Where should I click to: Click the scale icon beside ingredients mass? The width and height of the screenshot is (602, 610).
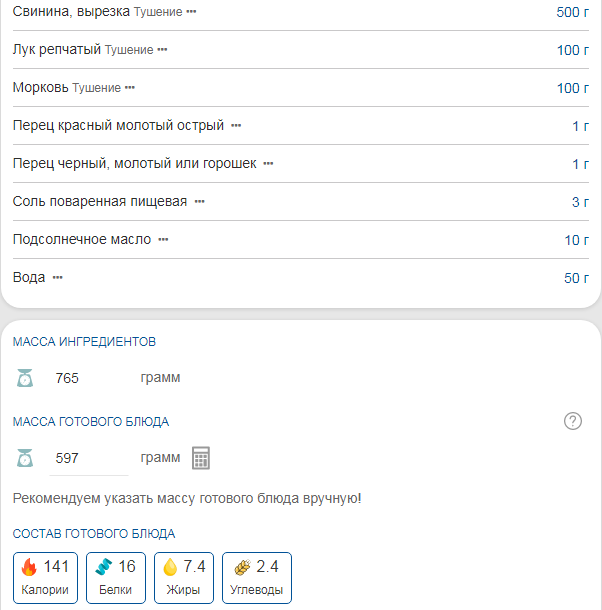point(25,378)
